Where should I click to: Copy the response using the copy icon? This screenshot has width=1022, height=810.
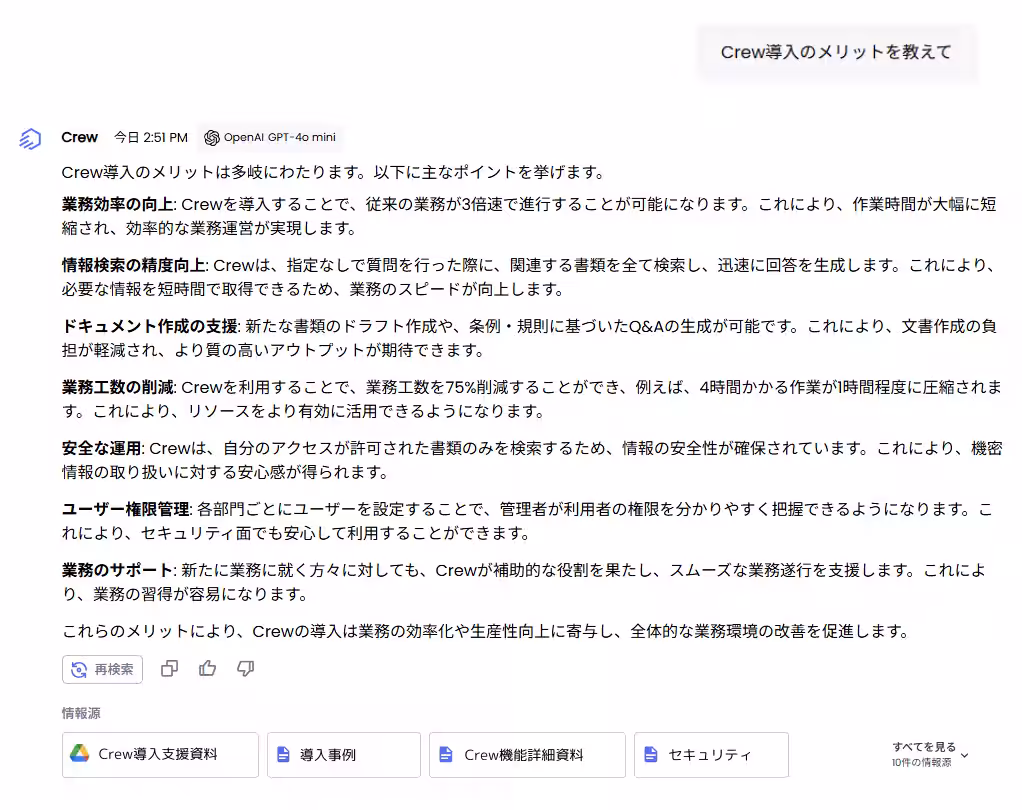click(x=168, y=669)
